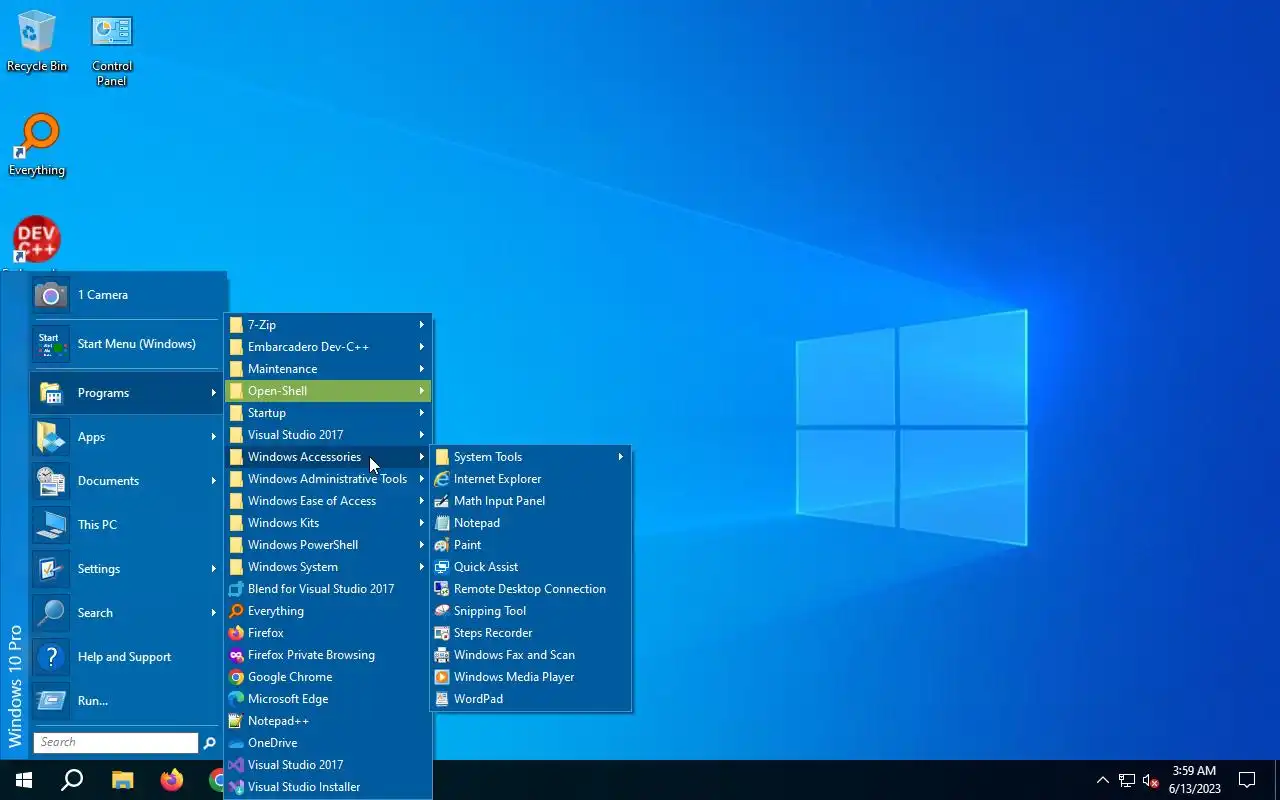Click the start menu Search input field
This screenshot has height=800, width=1280.
tap(116, 742)
